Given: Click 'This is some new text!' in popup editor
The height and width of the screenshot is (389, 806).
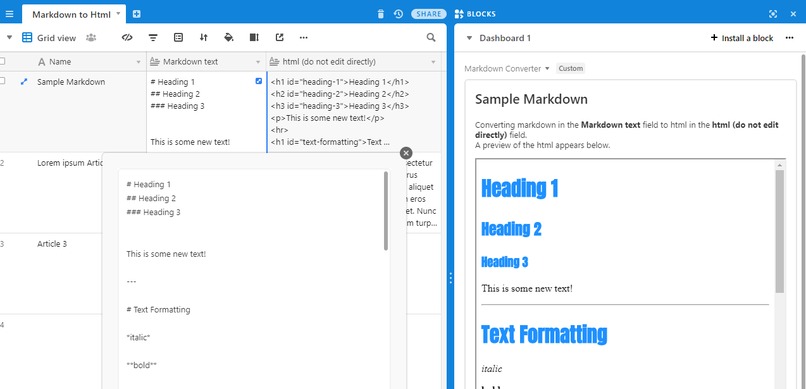Looking at the screenshot, I should click(166, 254).
